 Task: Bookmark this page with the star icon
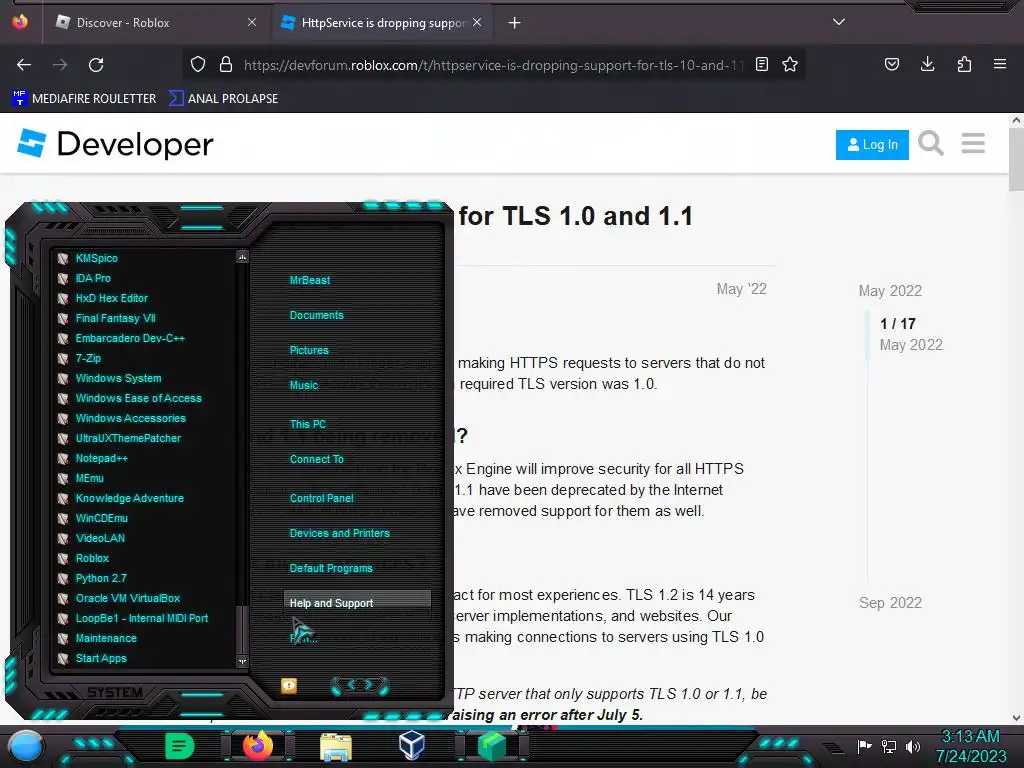coord(790,64)
